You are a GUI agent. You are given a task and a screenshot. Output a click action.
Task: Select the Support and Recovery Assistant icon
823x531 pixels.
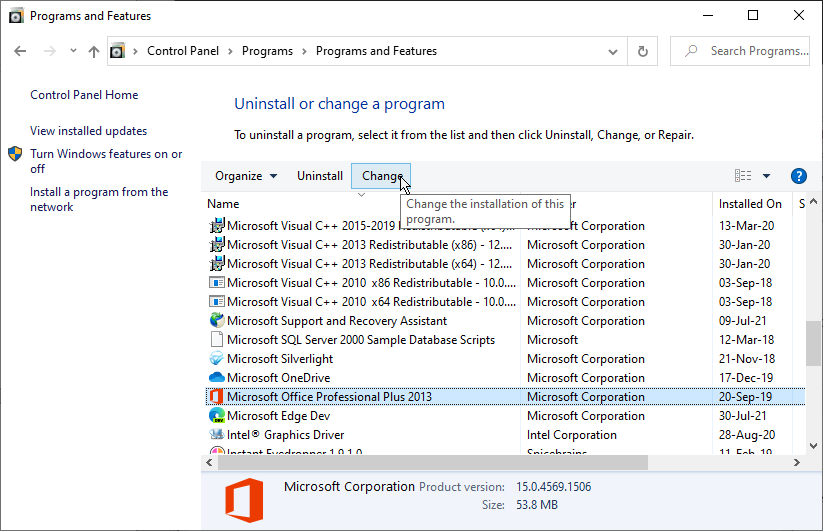tap(217, 321)
